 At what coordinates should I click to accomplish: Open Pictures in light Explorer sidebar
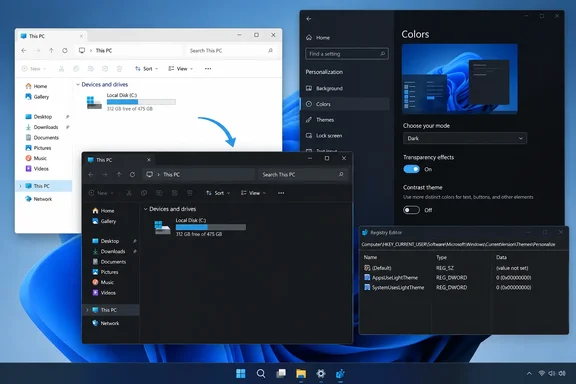pyautogui.click(x=38, y=148)
